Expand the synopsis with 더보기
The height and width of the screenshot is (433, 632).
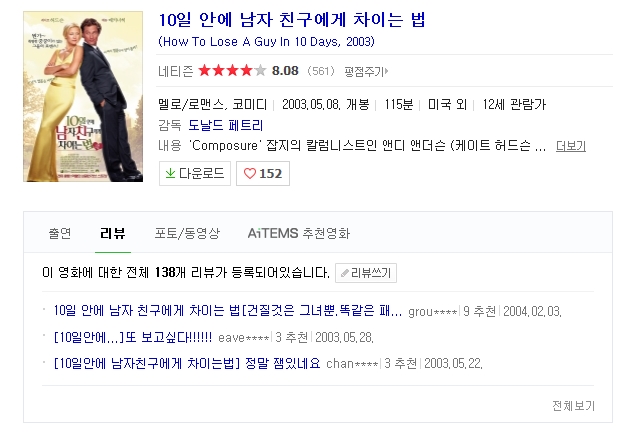click(x=570, y=146)
